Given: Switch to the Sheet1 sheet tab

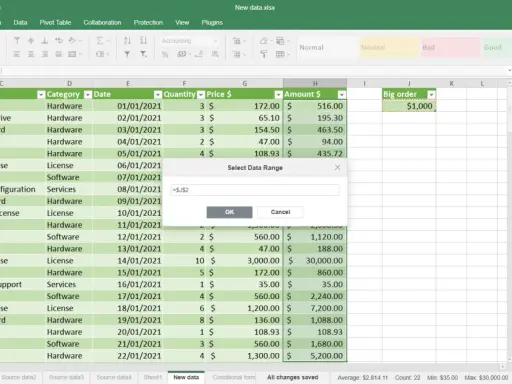Looking at the screenshot, I should tap(153, 377).
